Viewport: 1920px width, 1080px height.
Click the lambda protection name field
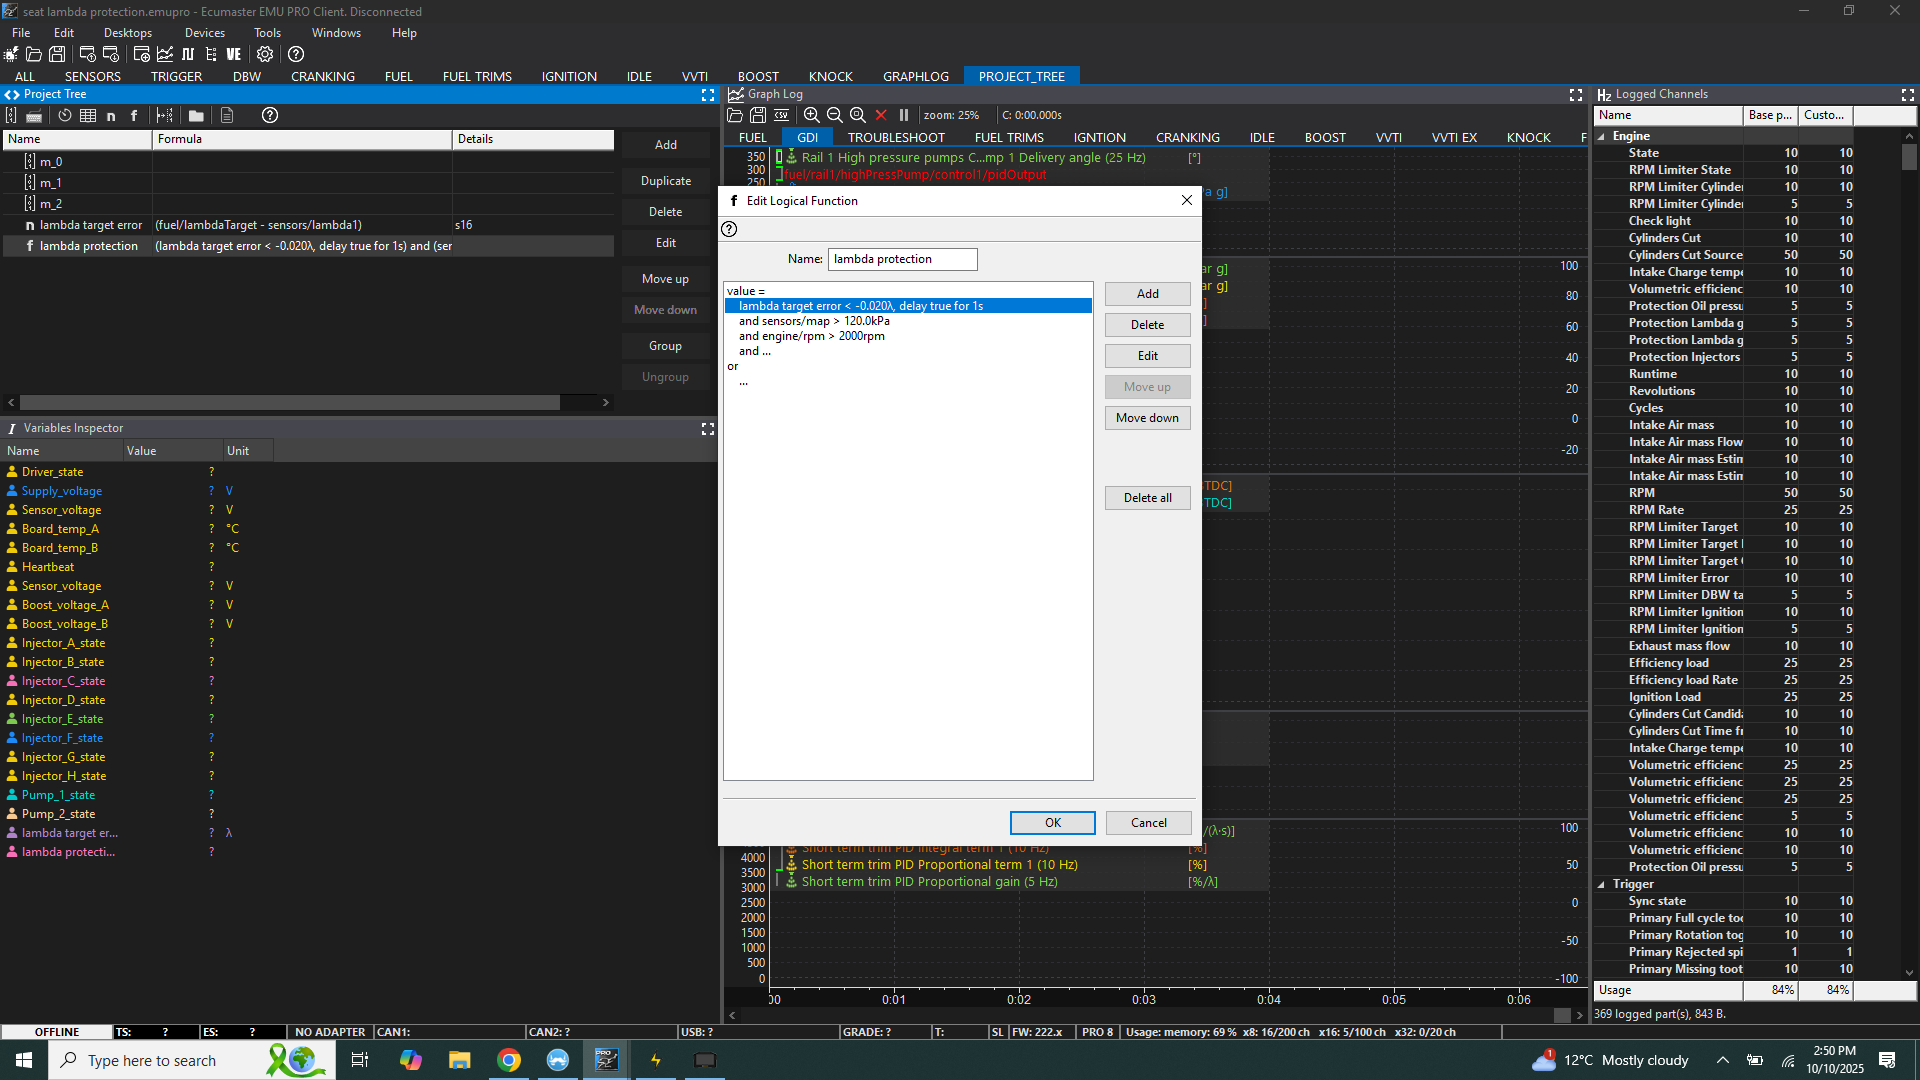[902, 259]
